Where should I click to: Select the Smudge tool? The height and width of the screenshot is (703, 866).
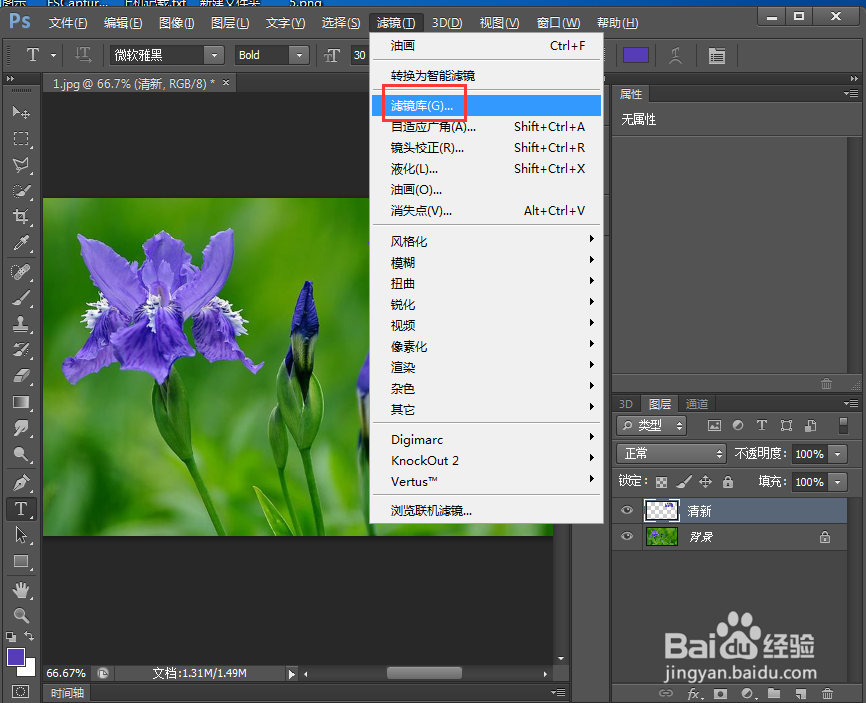(x=21, y=428)
